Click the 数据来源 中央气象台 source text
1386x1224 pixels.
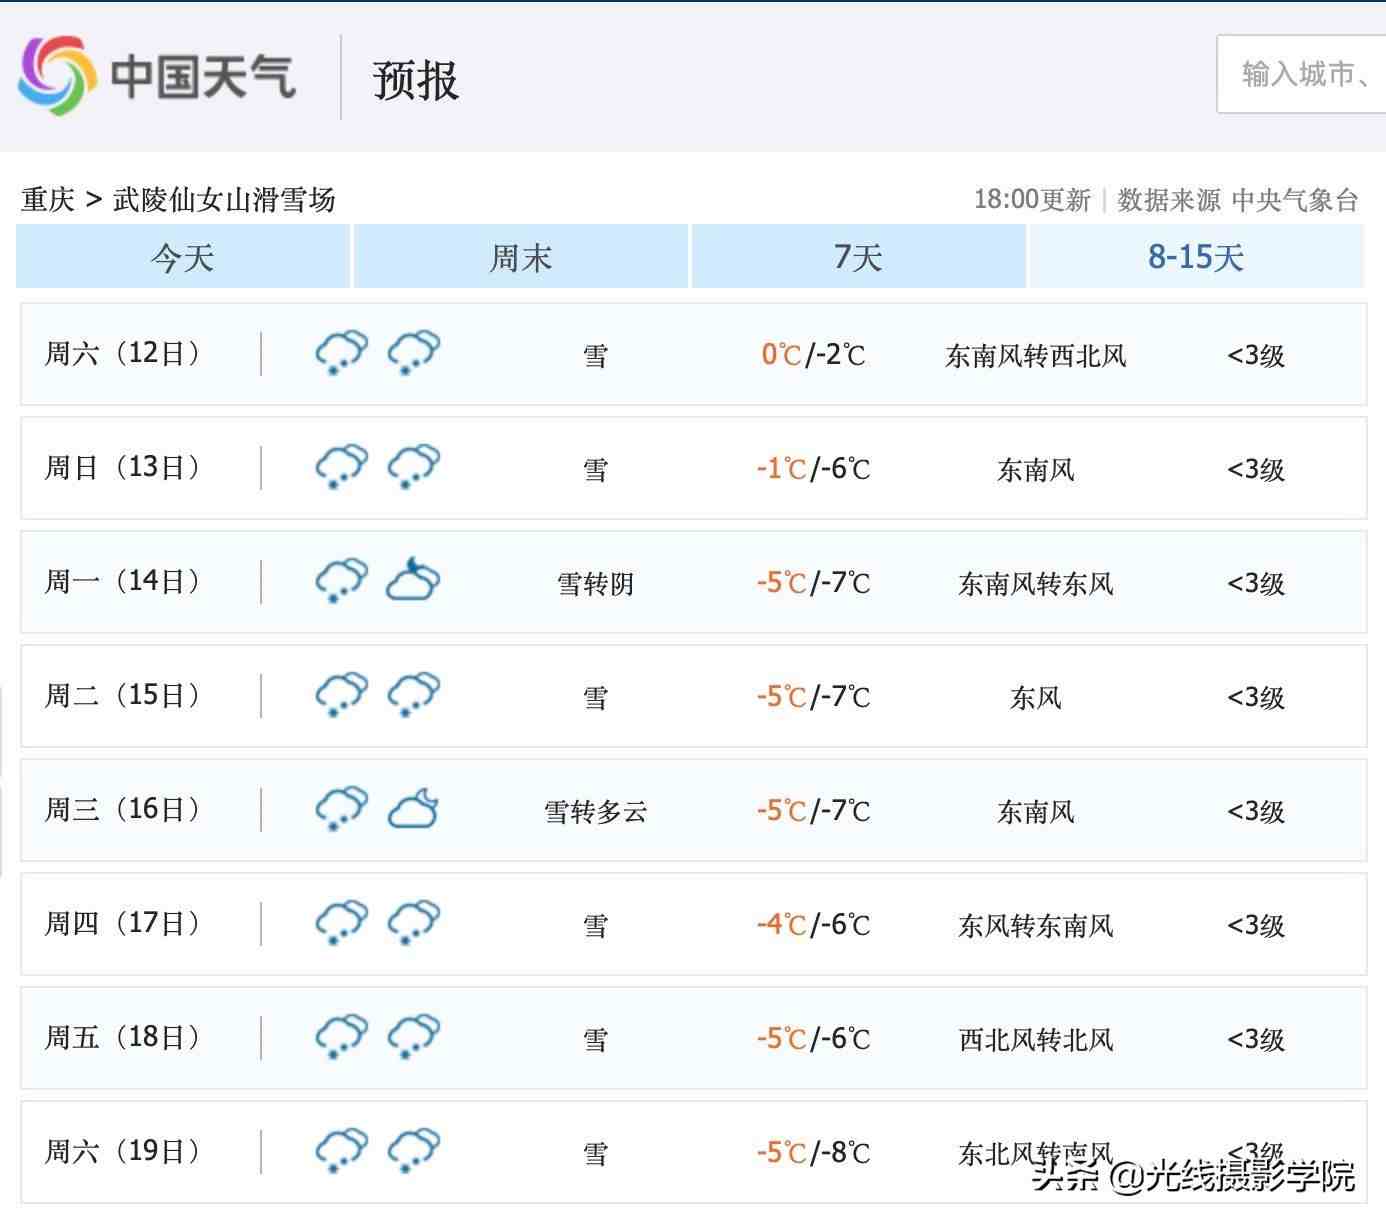[x=1238, y=200]
